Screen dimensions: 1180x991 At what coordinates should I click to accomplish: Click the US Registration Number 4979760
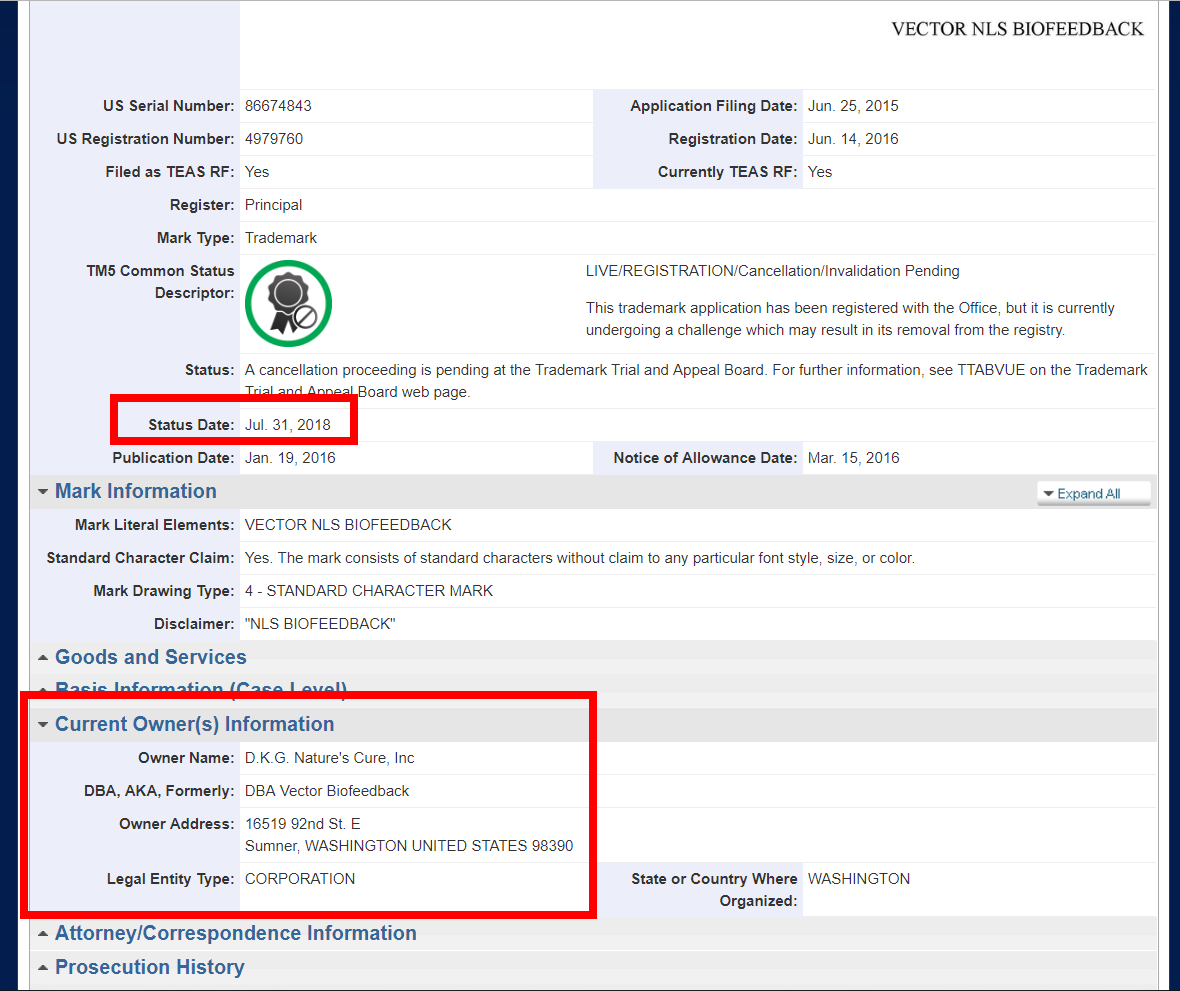274,139
